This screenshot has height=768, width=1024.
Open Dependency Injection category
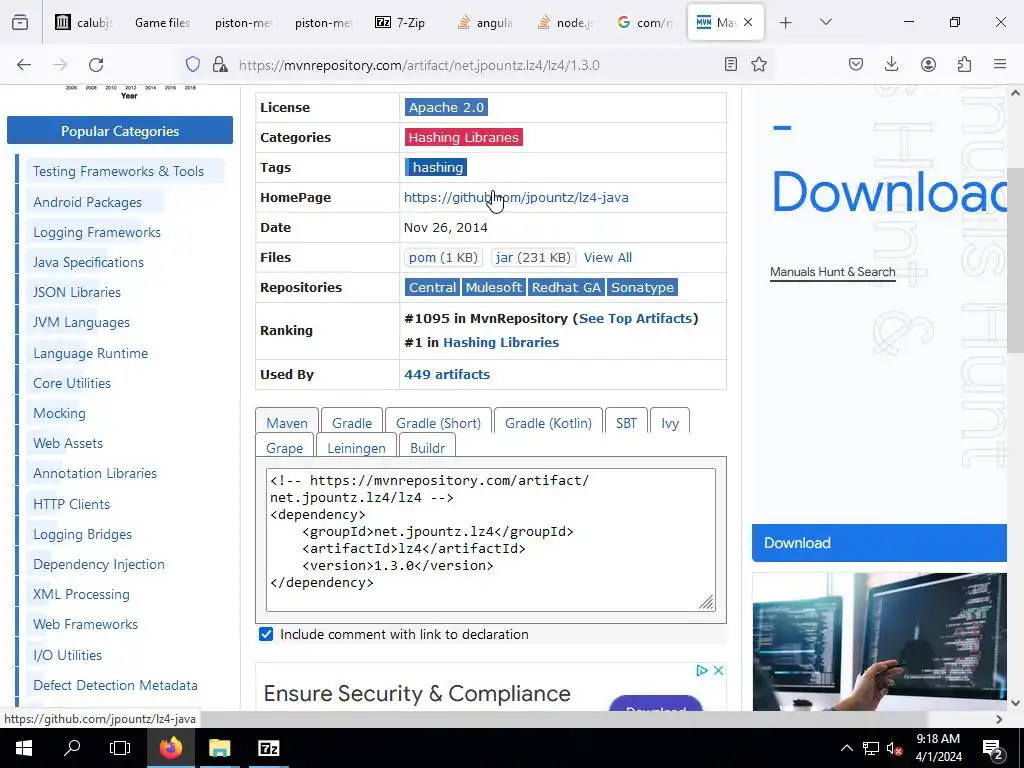(99, 564)
